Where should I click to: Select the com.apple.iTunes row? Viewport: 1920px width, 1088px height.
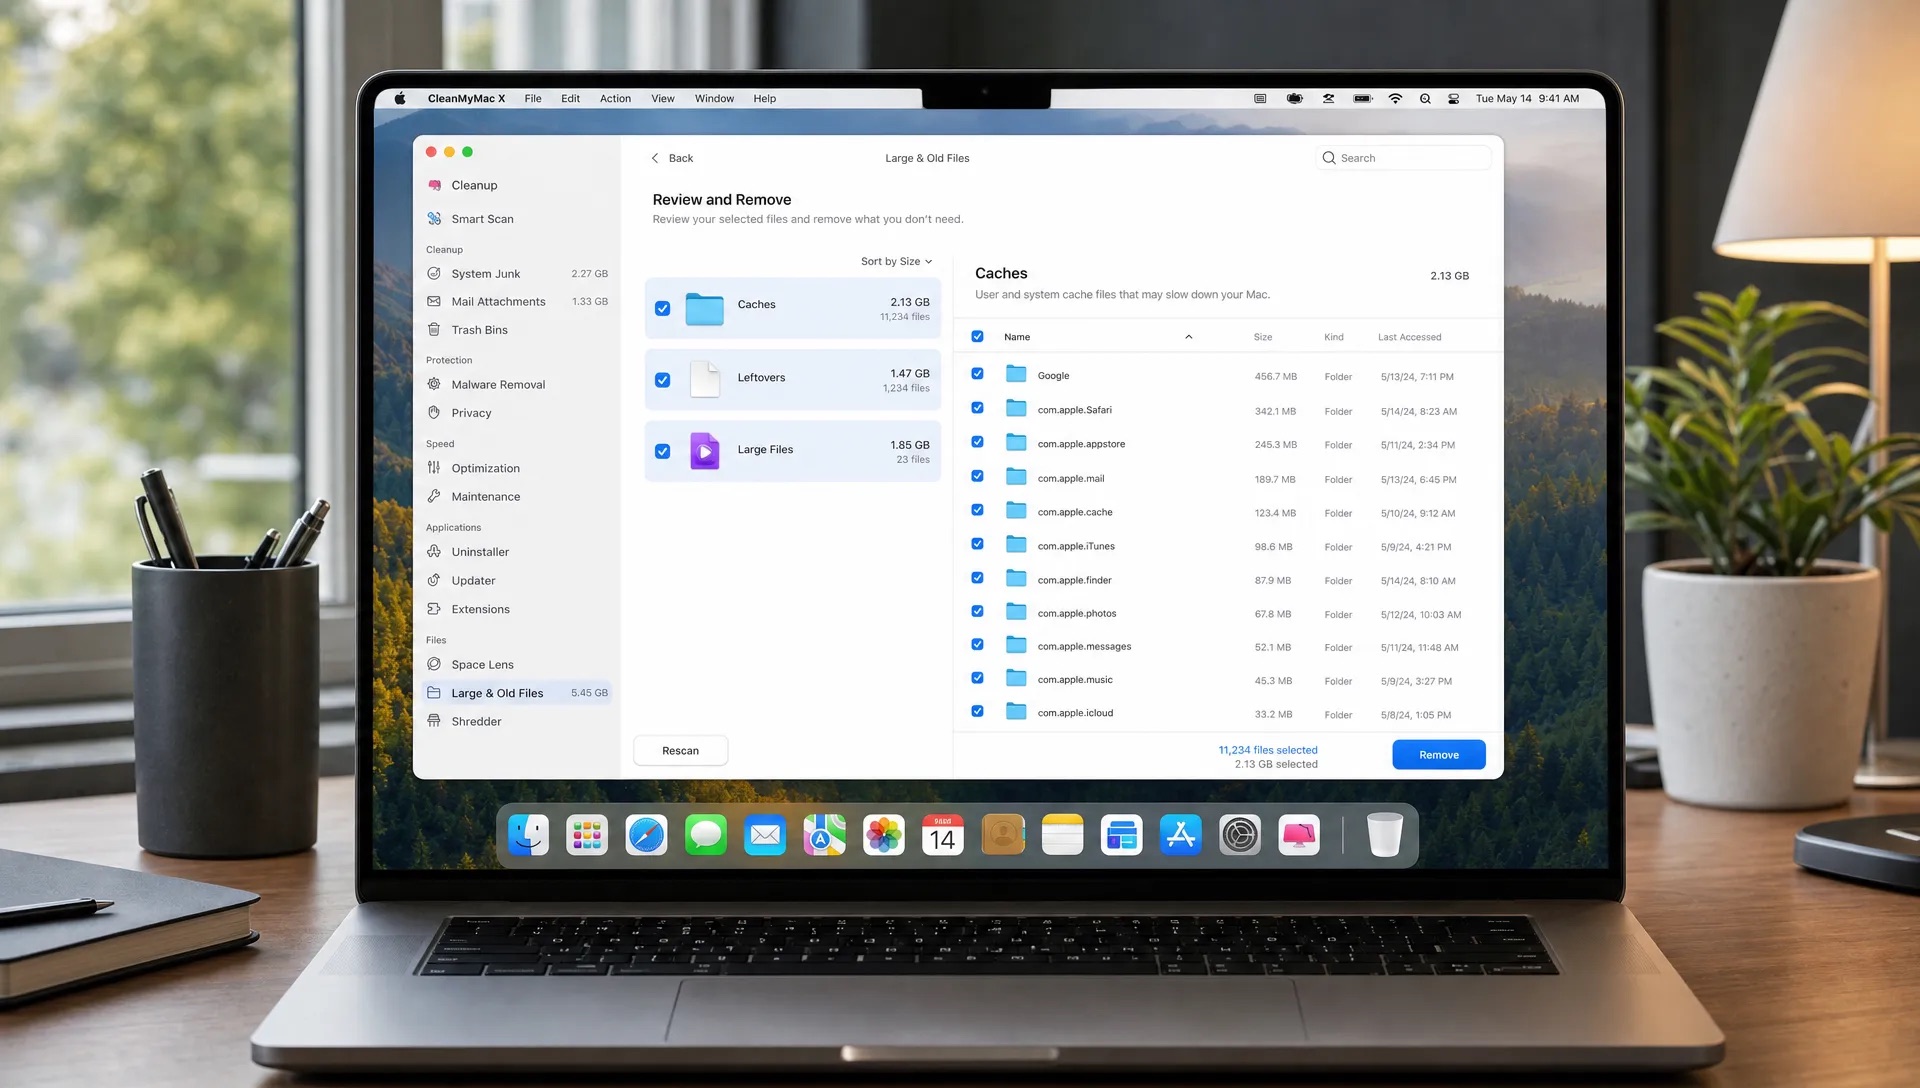pyautogui.click(x=1227, y=546)
